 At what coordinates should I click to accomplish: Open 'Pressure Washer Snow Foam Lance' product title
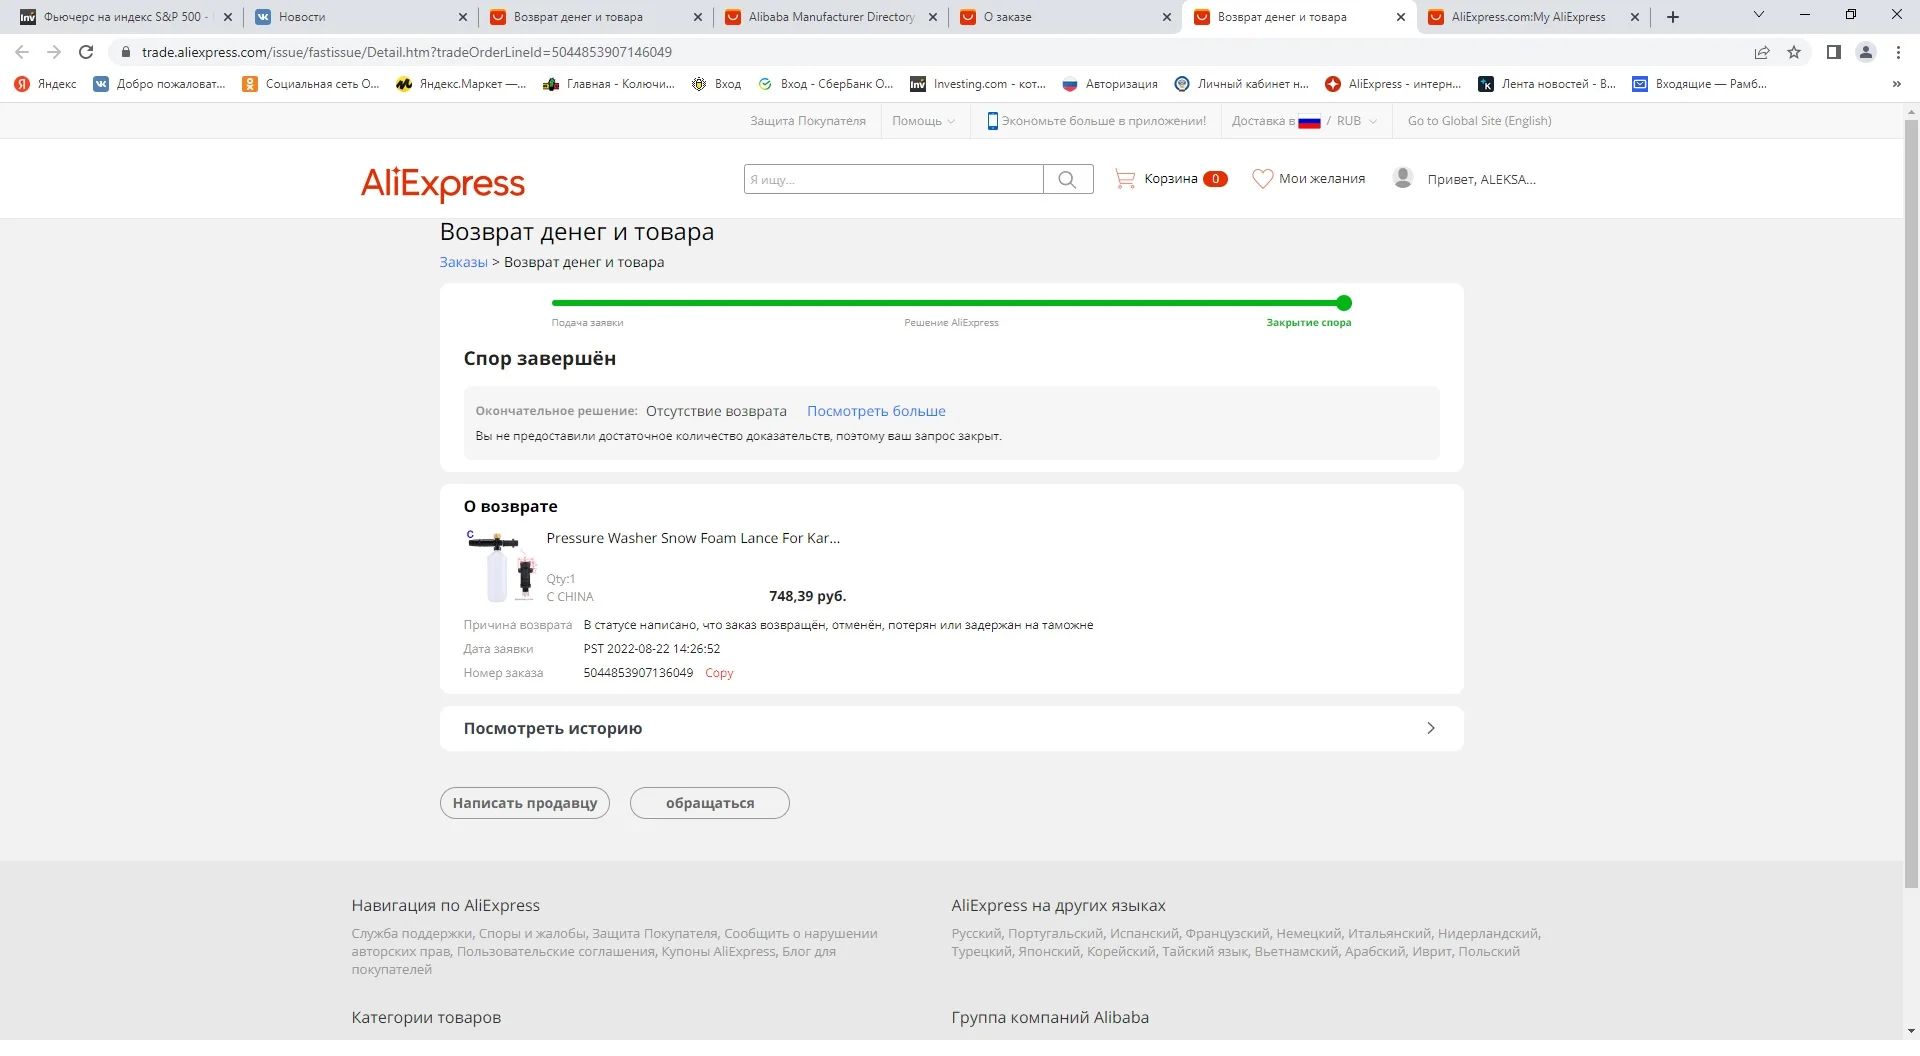pos(693,538)
